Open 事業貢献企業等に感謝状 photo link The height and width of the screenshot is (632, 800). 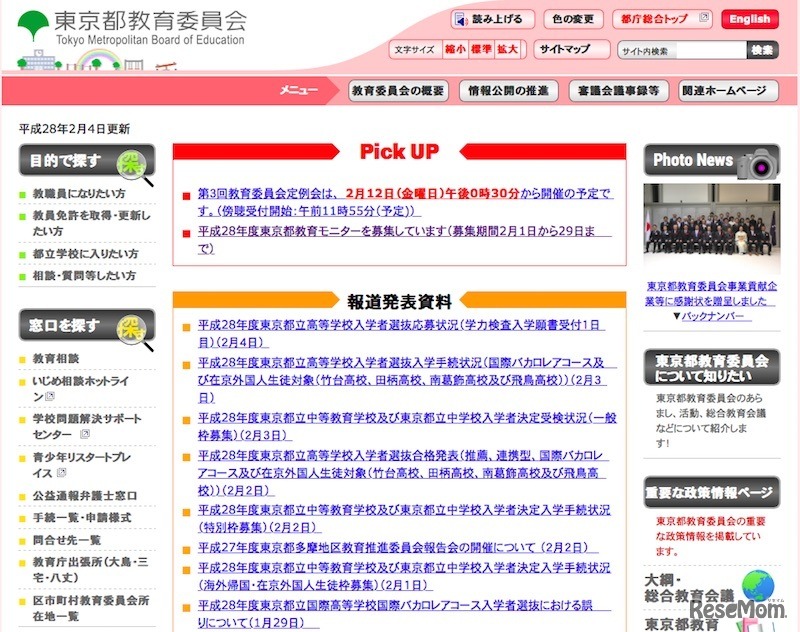tap(711, 293)
